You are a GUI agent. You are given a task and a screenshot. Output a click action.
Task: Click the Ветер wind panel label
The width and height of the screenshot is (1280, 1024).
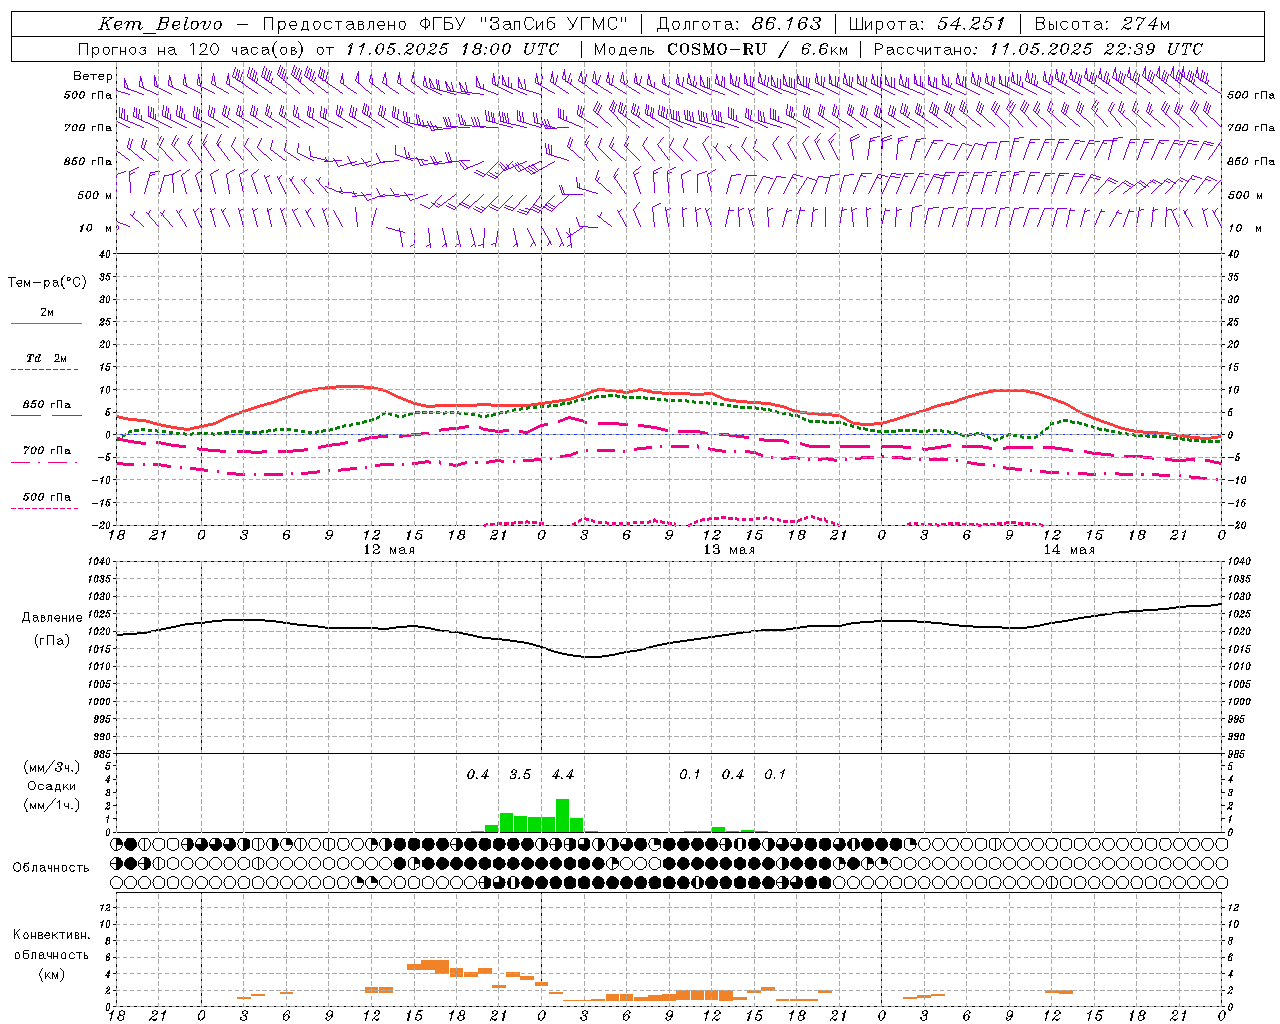pos(93,76)
